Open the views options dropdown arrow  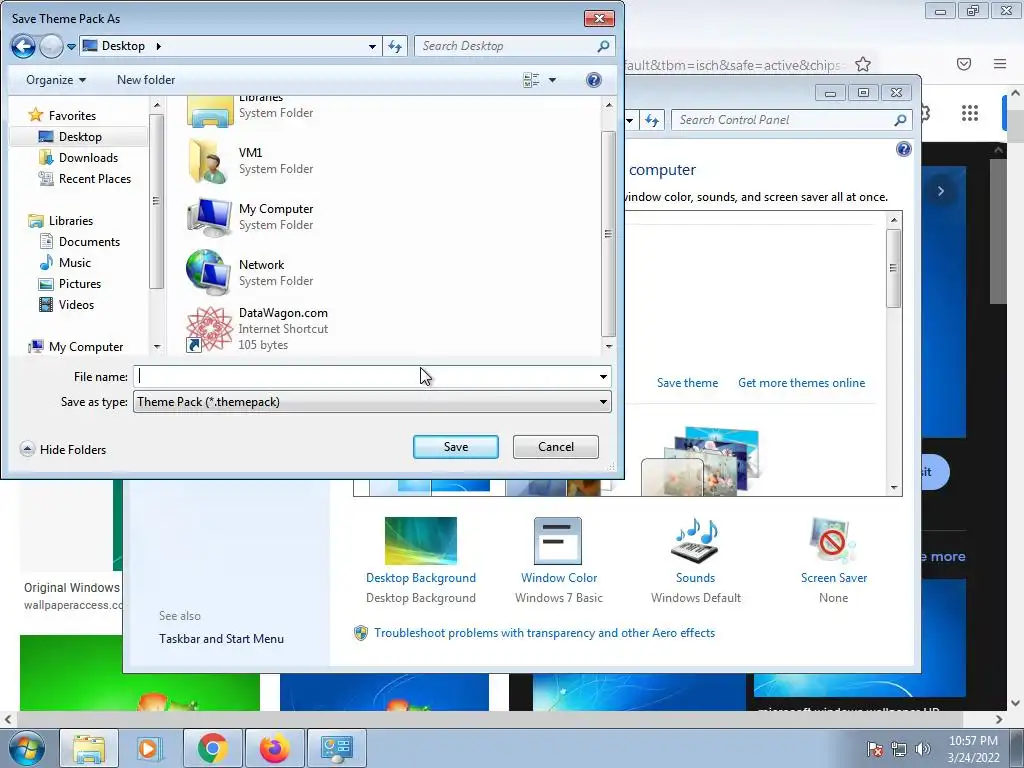pyautogui.click(x=552, y=80)
